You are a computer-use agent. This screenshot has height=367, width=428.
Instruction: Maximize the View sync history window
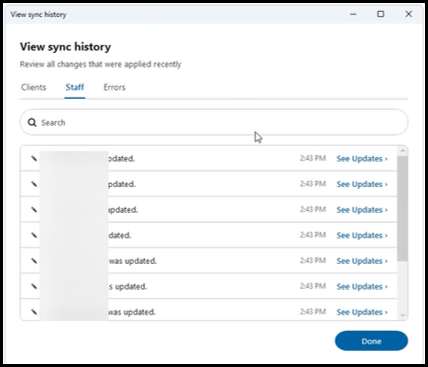point(381,14)
